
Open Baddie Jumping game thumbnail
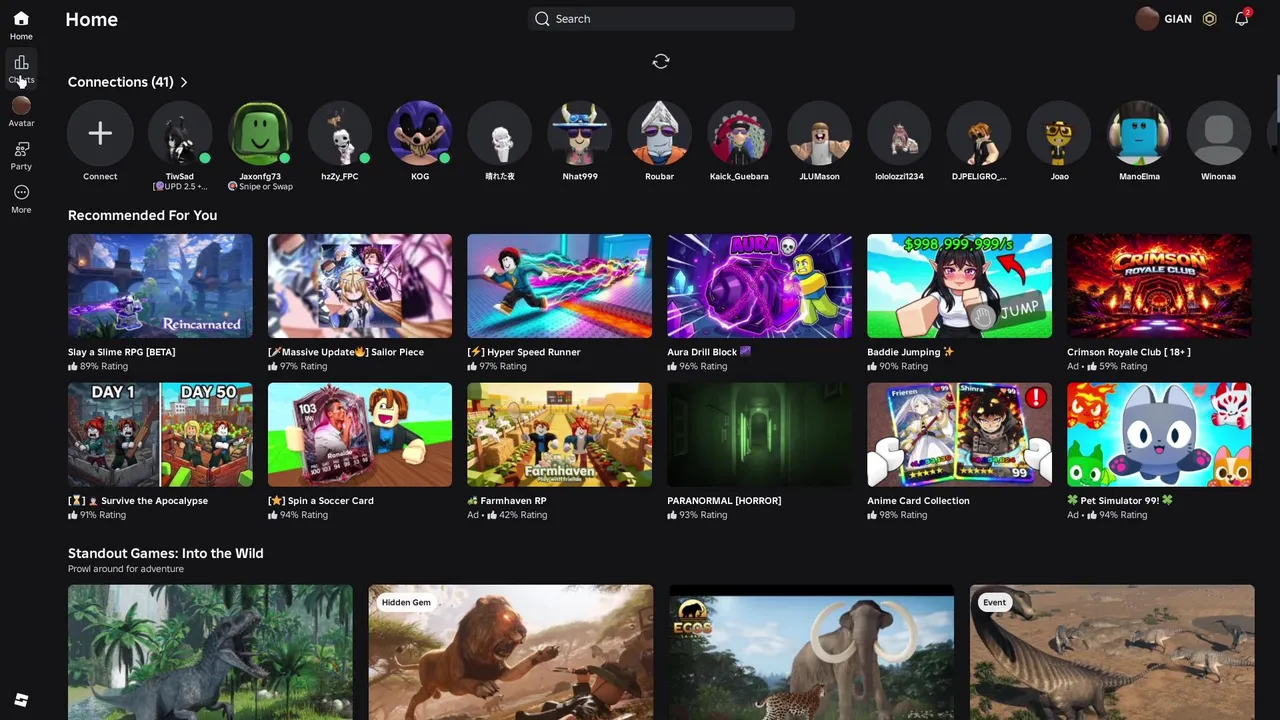pos(959,286)
